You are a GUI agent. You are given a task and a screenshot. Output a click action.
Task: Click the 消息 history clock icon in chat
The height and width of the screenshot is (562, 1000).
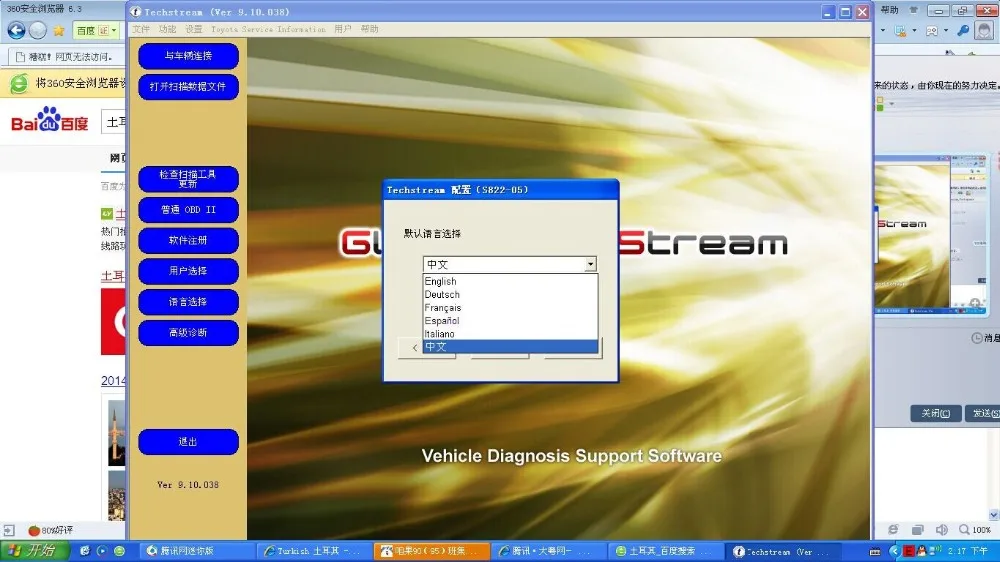pos(976,338)
